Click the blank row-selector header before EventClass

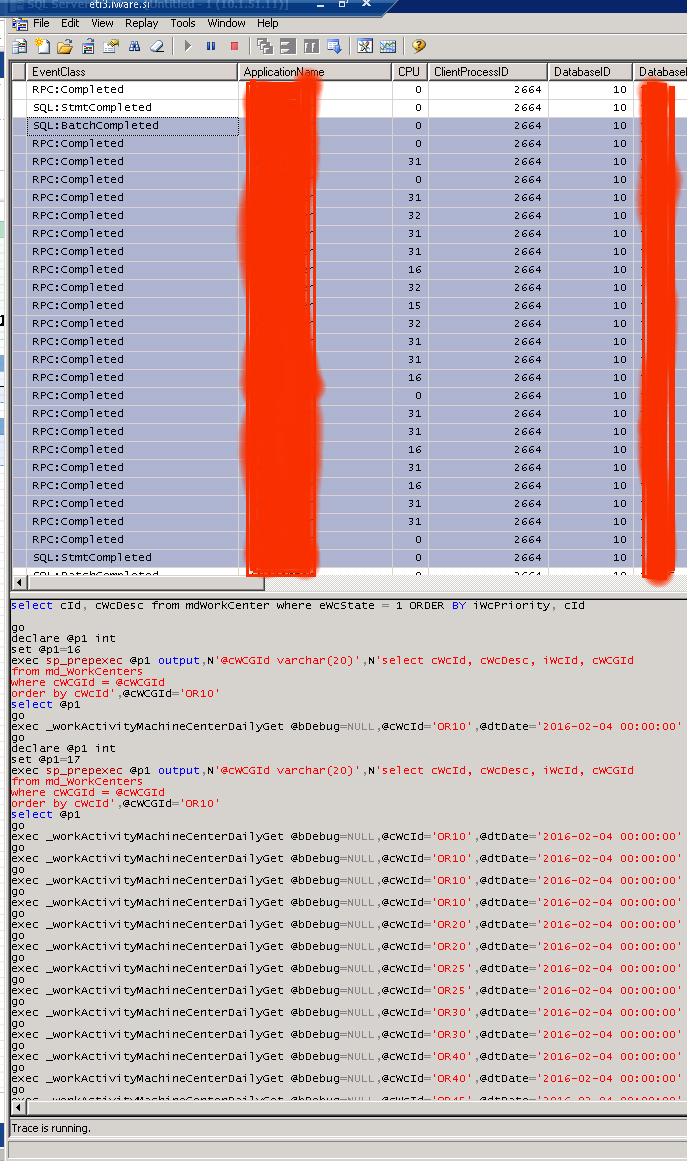tap(19, 72)
